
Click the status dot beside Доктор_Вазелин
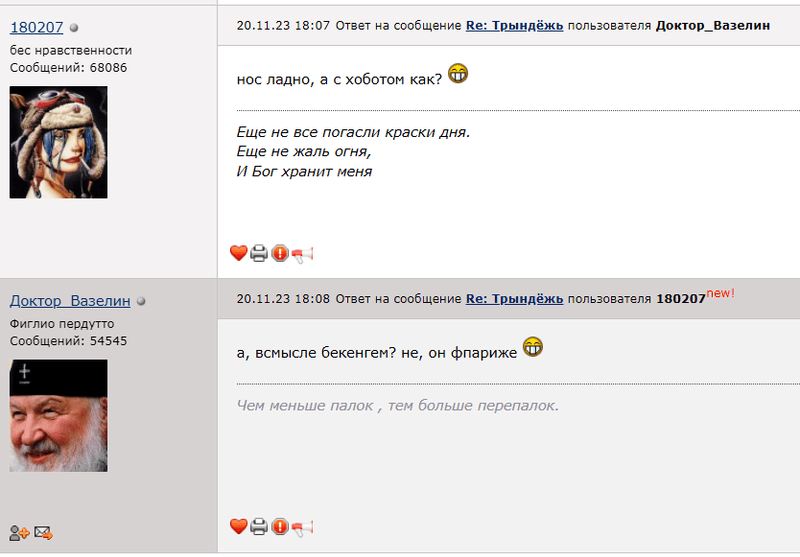tap(141, 301)
